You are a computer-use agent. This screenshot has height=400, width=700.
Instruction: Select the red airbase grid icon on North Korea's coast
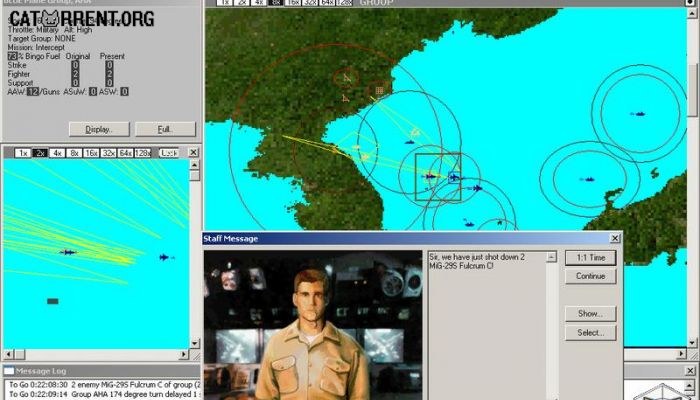379,91
